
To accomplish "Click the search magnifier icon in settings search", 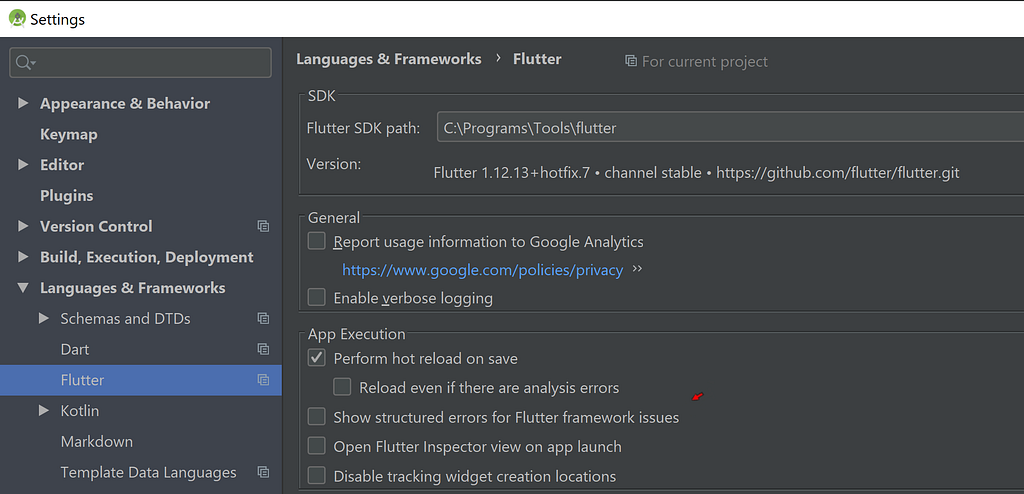I will click(24, 63).
